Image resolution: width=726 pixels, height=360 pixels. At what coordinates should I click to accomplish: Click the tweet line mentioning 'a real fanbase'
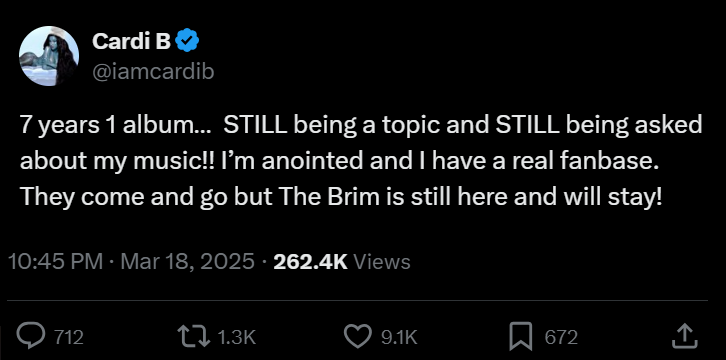tap(339, 161)
